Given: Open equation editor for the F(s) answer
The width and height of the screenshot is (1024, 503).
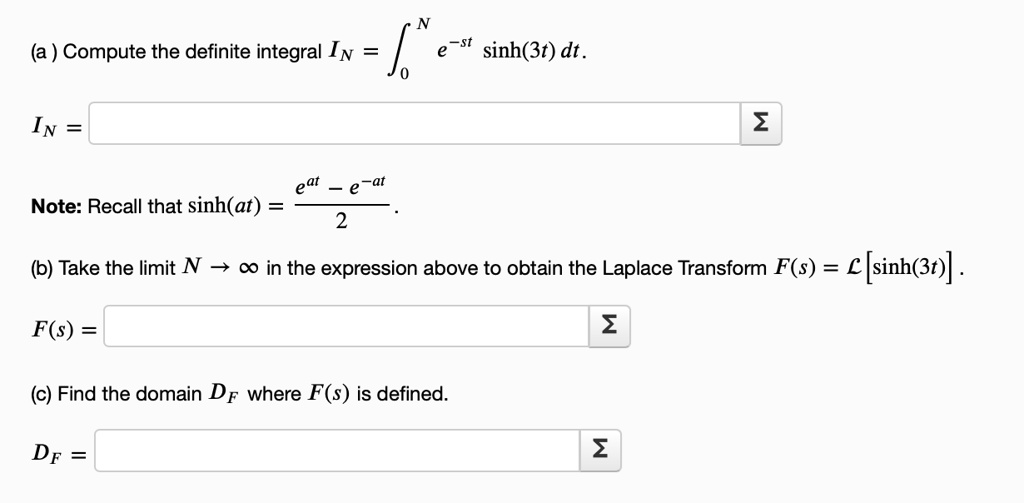Looking at the screenshot, I should pos(610,326).
